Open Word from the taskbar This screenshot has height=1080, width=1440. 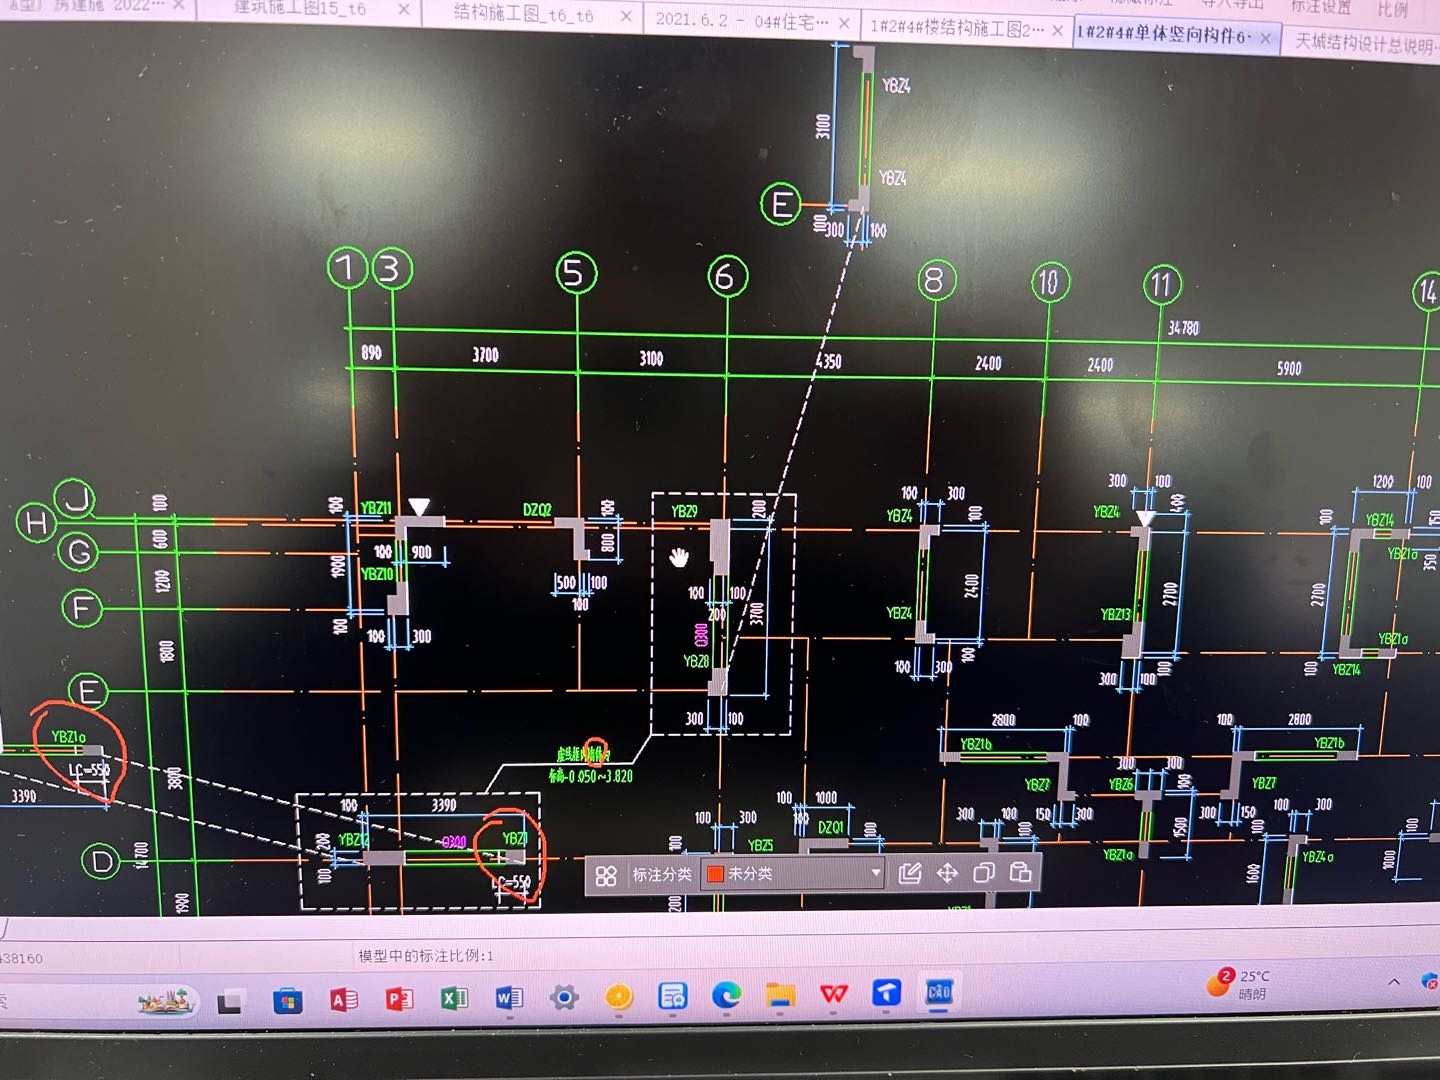point(509,998)
